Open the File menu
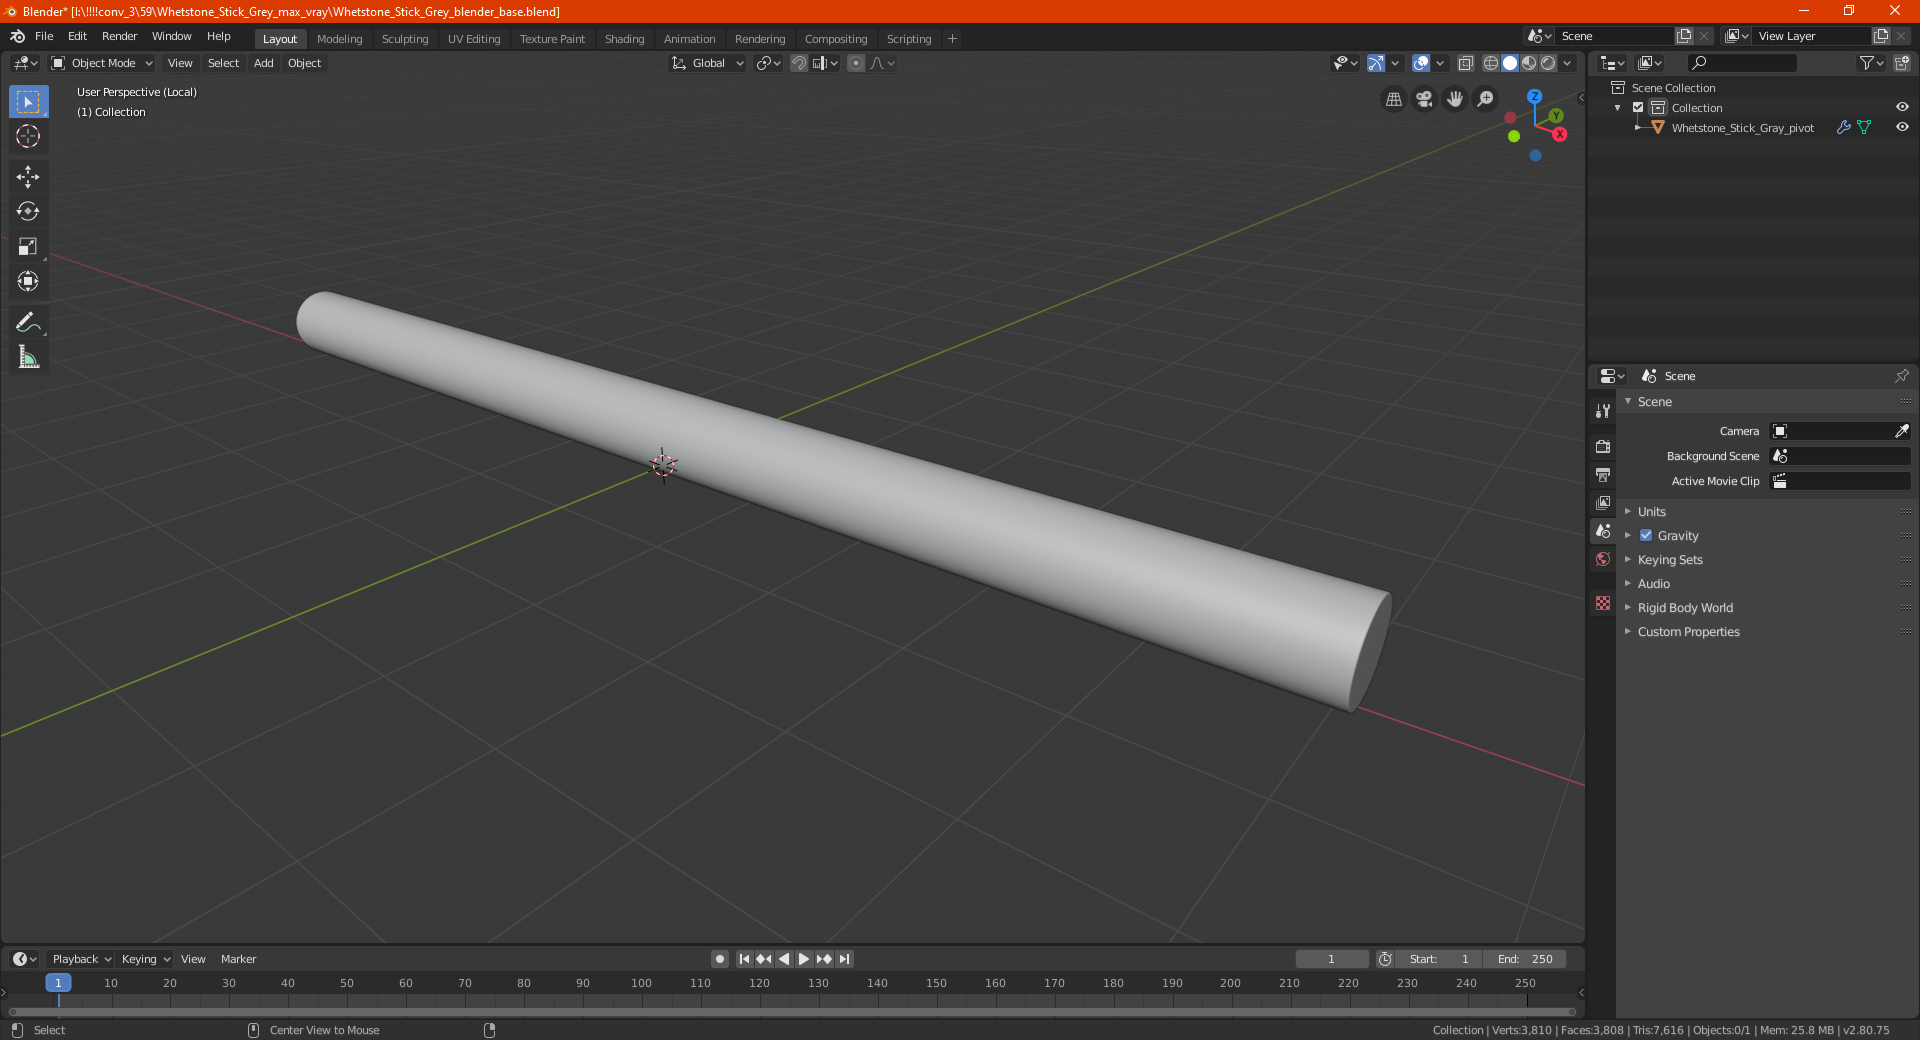This screenshot has height=1040, width=1920. (x=44, y=36)
